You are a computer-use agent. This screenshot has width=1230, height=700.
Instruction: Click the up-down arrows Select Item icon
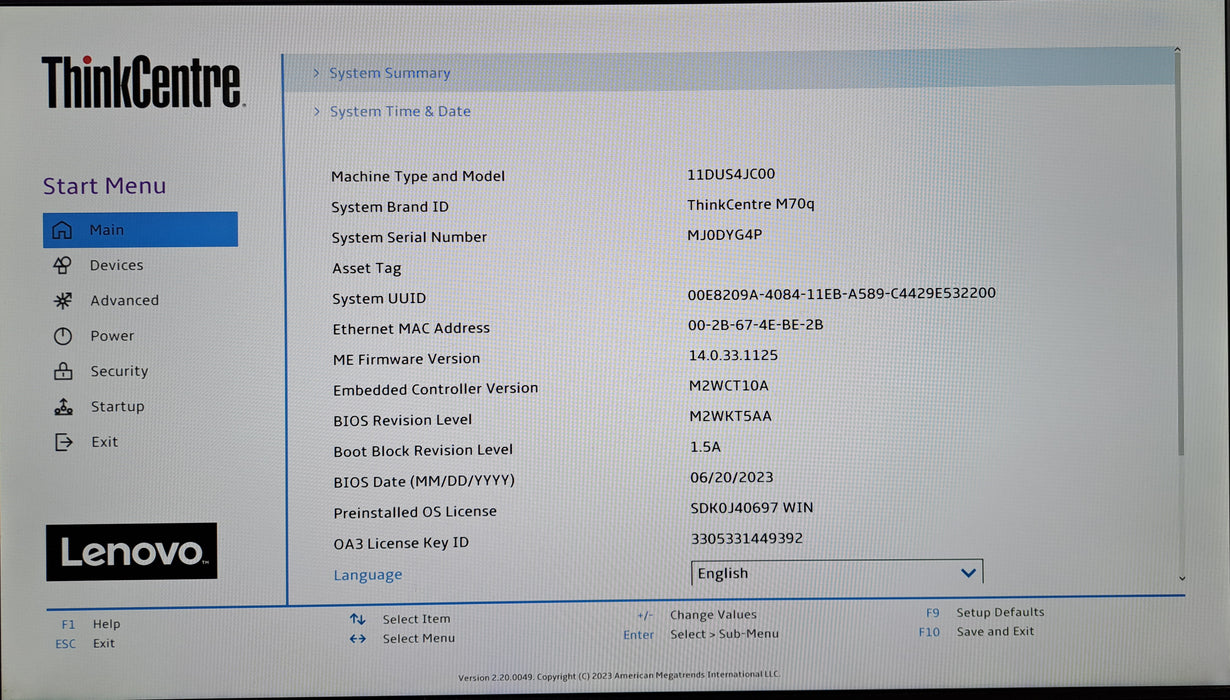point(357,619)
